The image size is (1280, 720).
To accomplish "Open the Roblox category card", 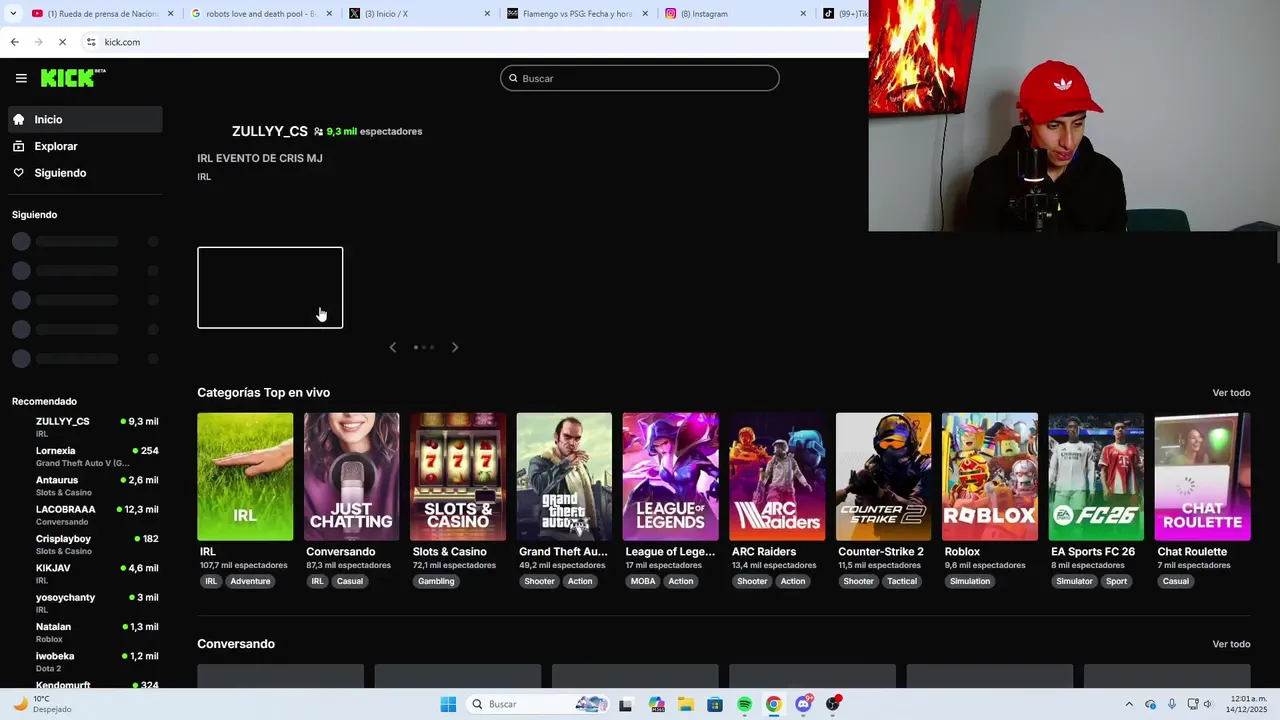I will 990,477.
